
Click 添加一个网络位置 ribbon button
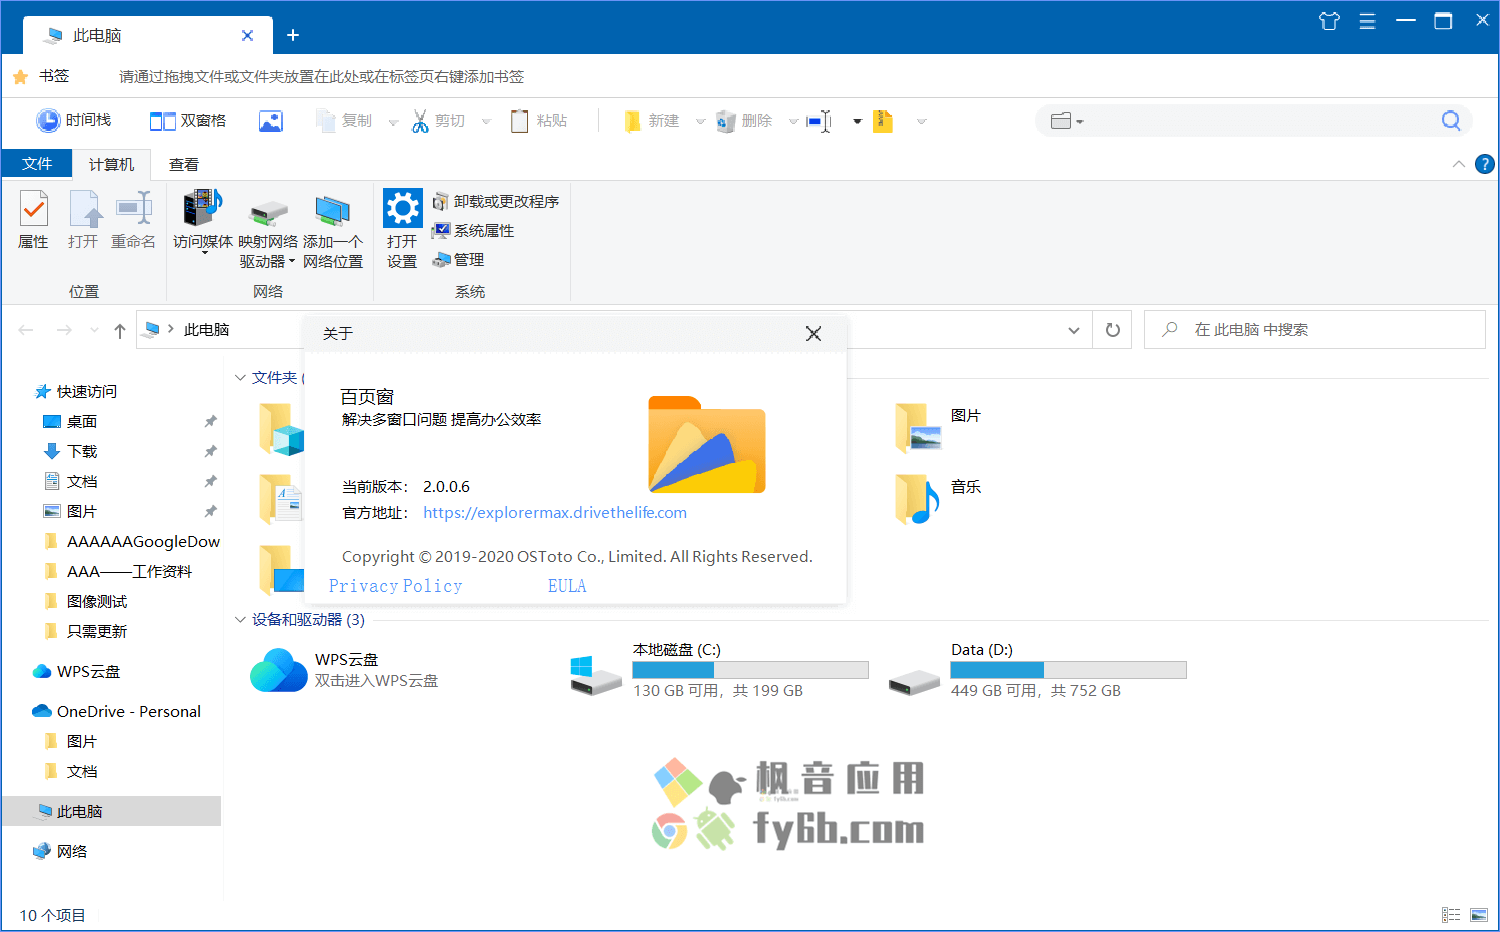333,230
